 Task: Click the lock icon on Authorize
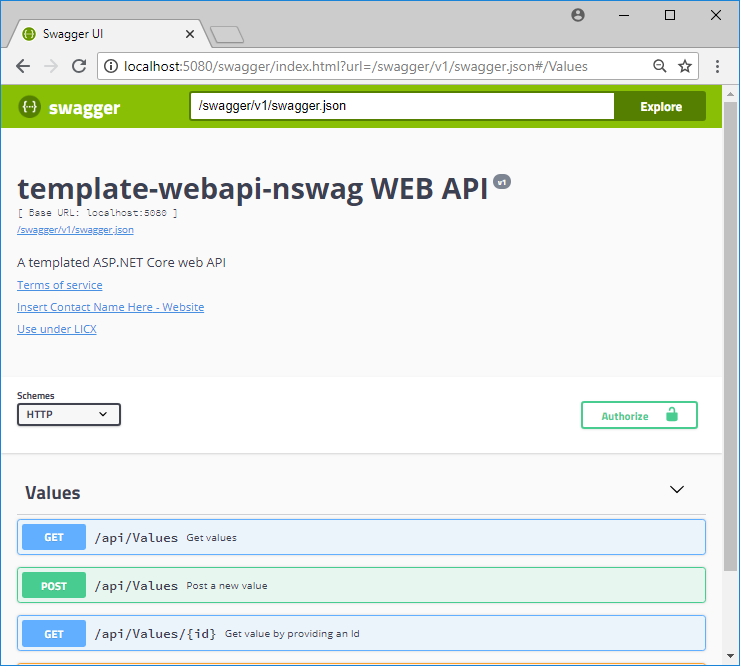click(672, 415)
